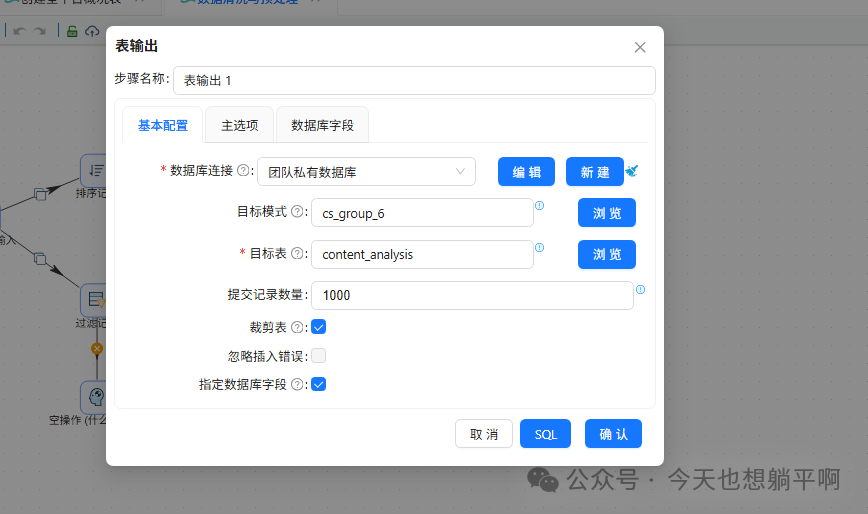Click the 取消 button

[484, 434]
